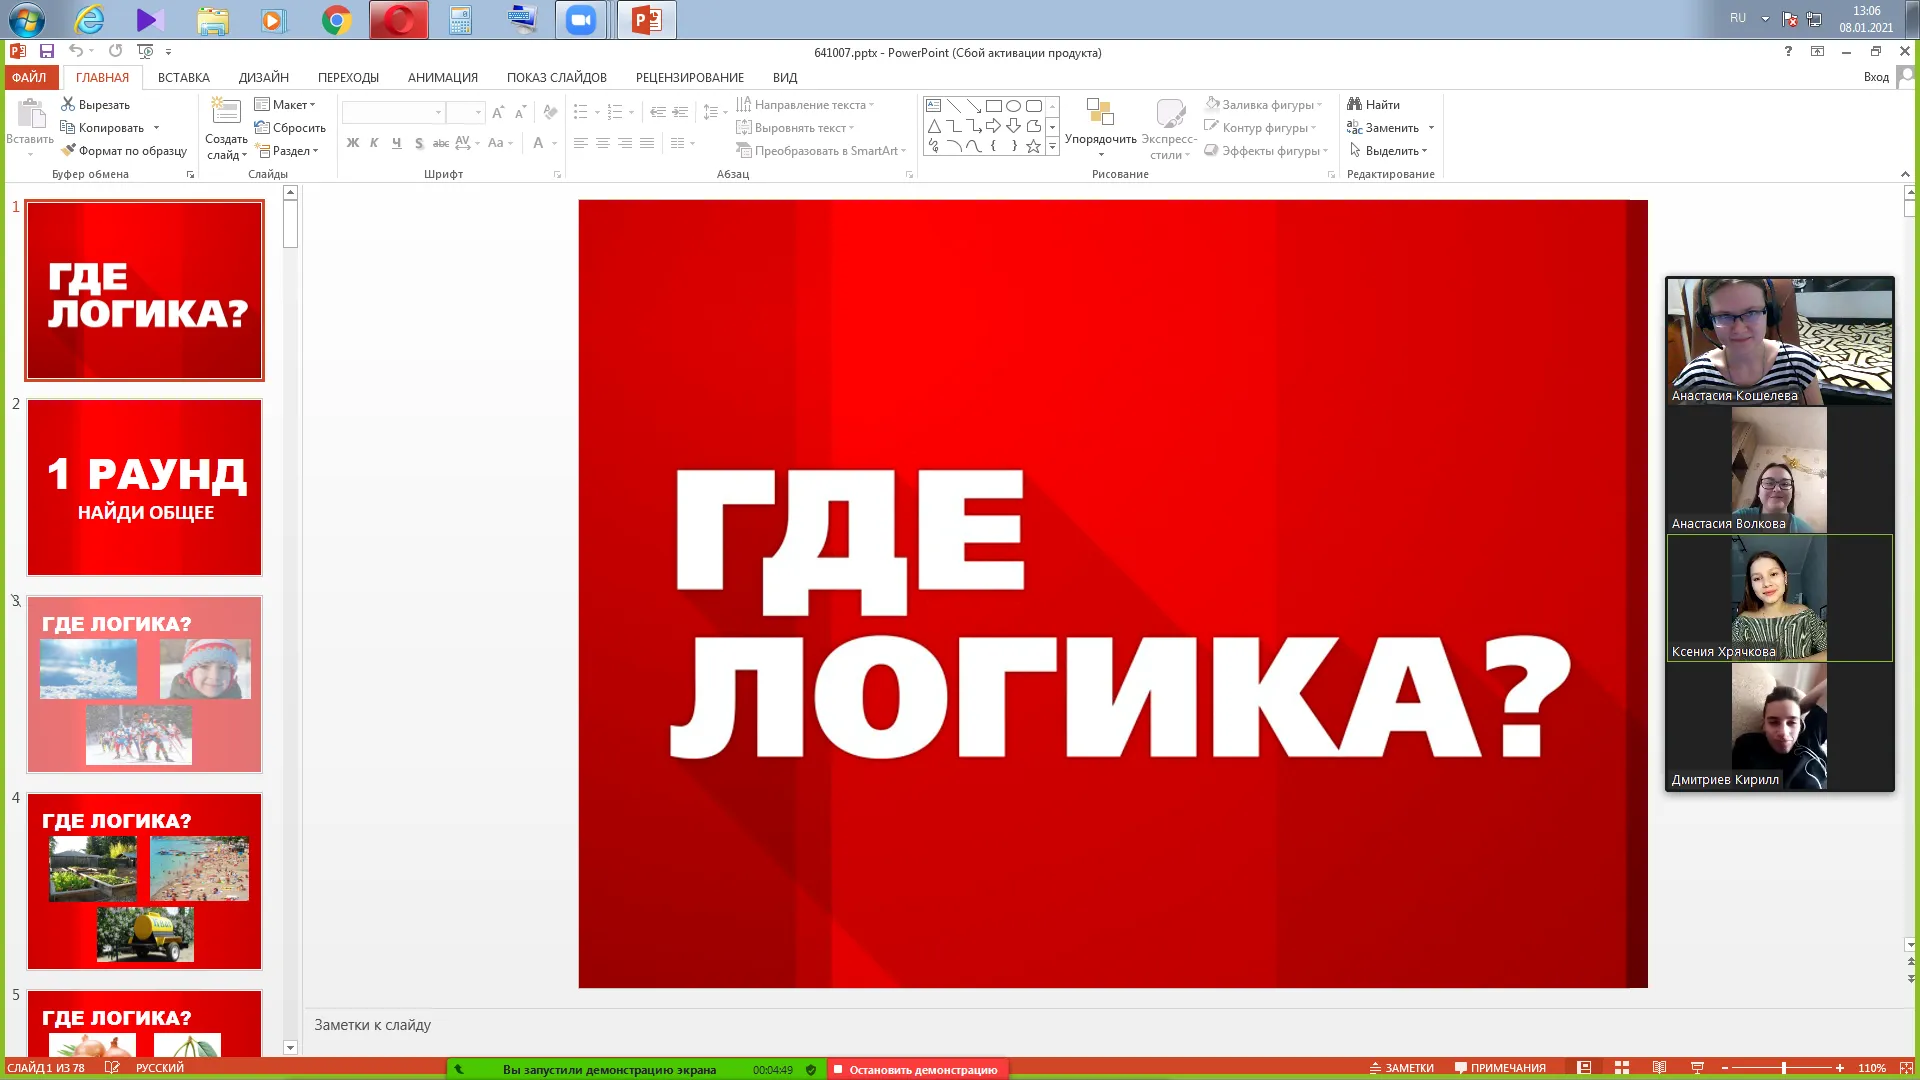The width and height of the screenshot is (1920, 1080).
Task: Open the font name combo box
Action: 393,112
